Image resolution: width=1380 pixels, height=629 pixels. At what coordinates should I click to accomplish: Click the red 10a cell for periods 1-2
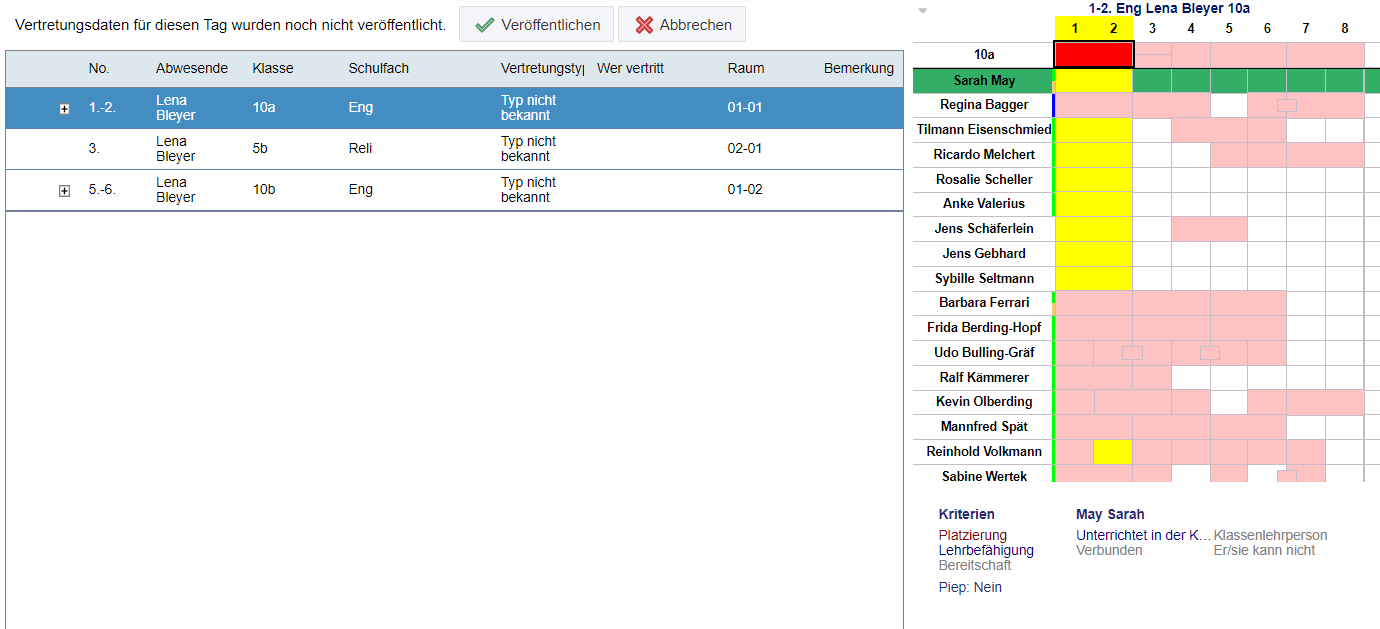(x=1094, y=54)
